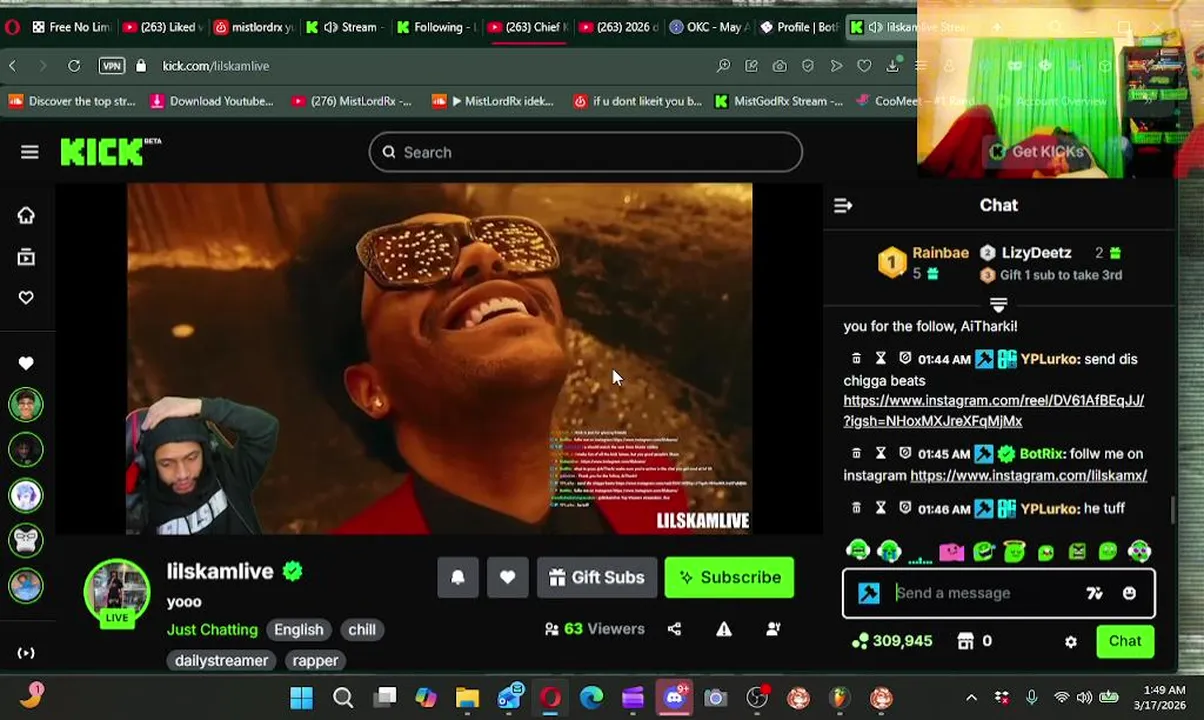Follow lilskamlive with the heart button

[x=508, y=577]
